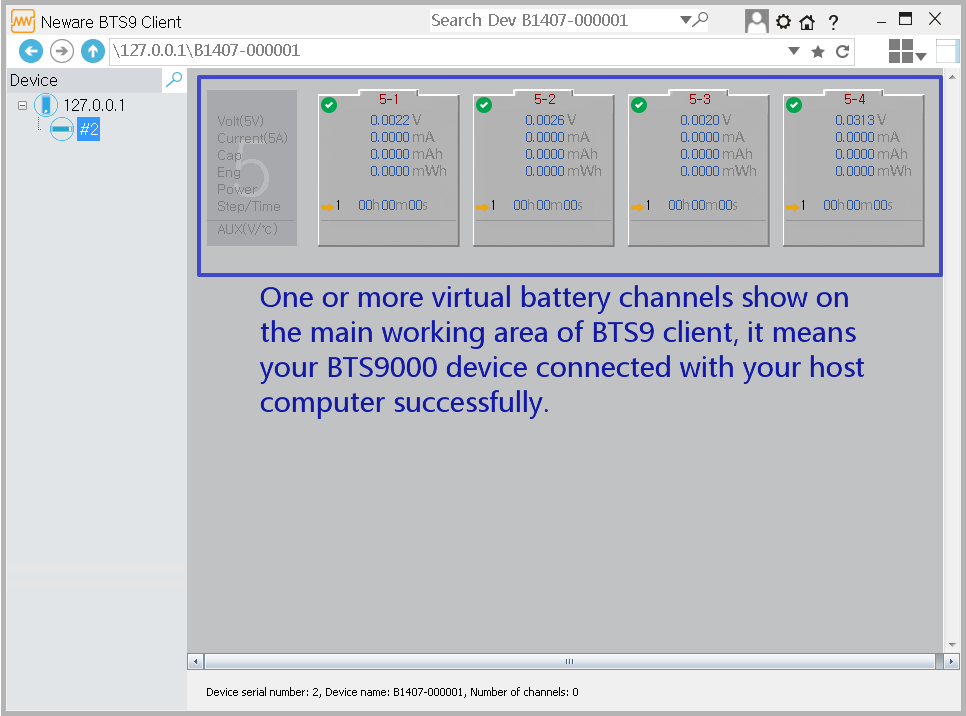Collapse the 127.0.0.1 tree node

[x=22, y=105]
